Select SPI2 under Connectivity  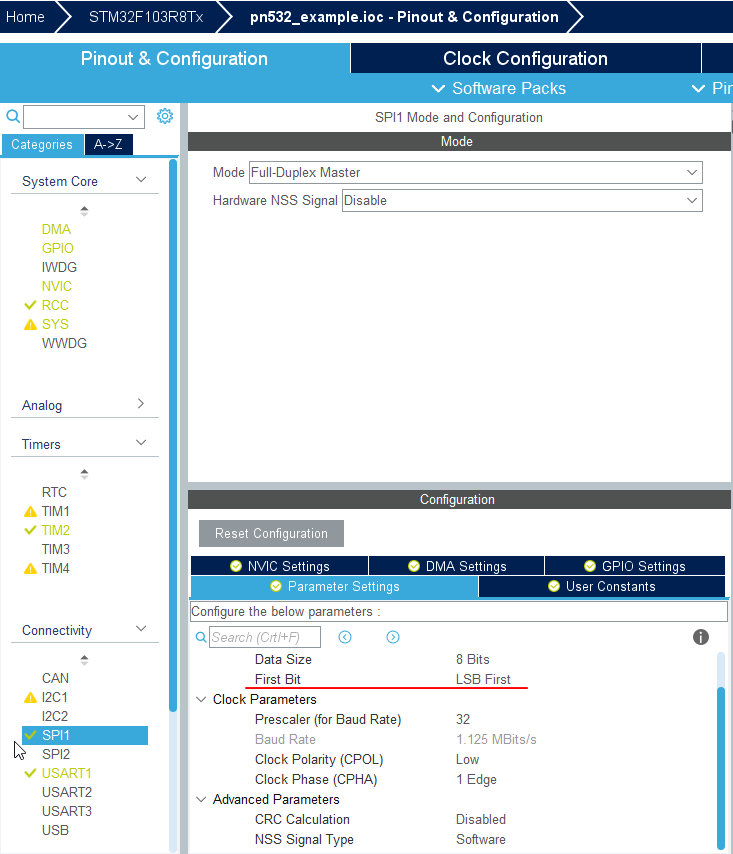pyautogui.click(x=56, y=754)
